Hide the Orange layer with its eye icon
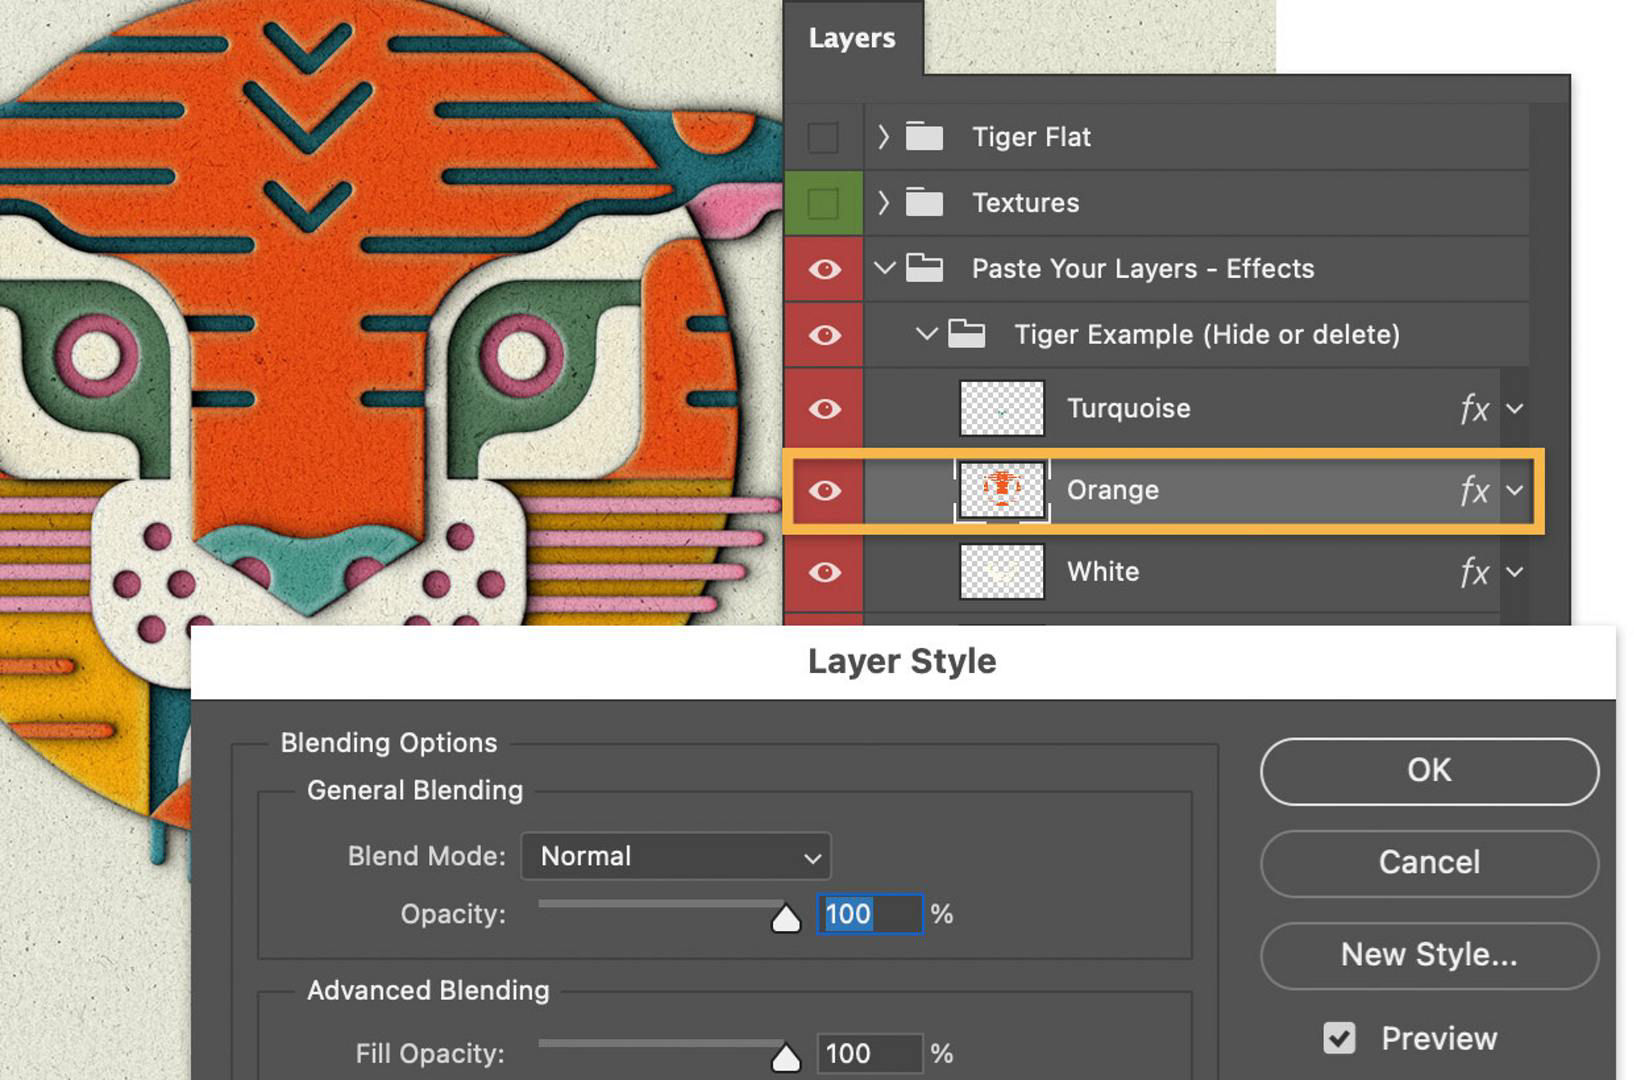Viewport: 1634px width, 1080px height. coord(823,490)
